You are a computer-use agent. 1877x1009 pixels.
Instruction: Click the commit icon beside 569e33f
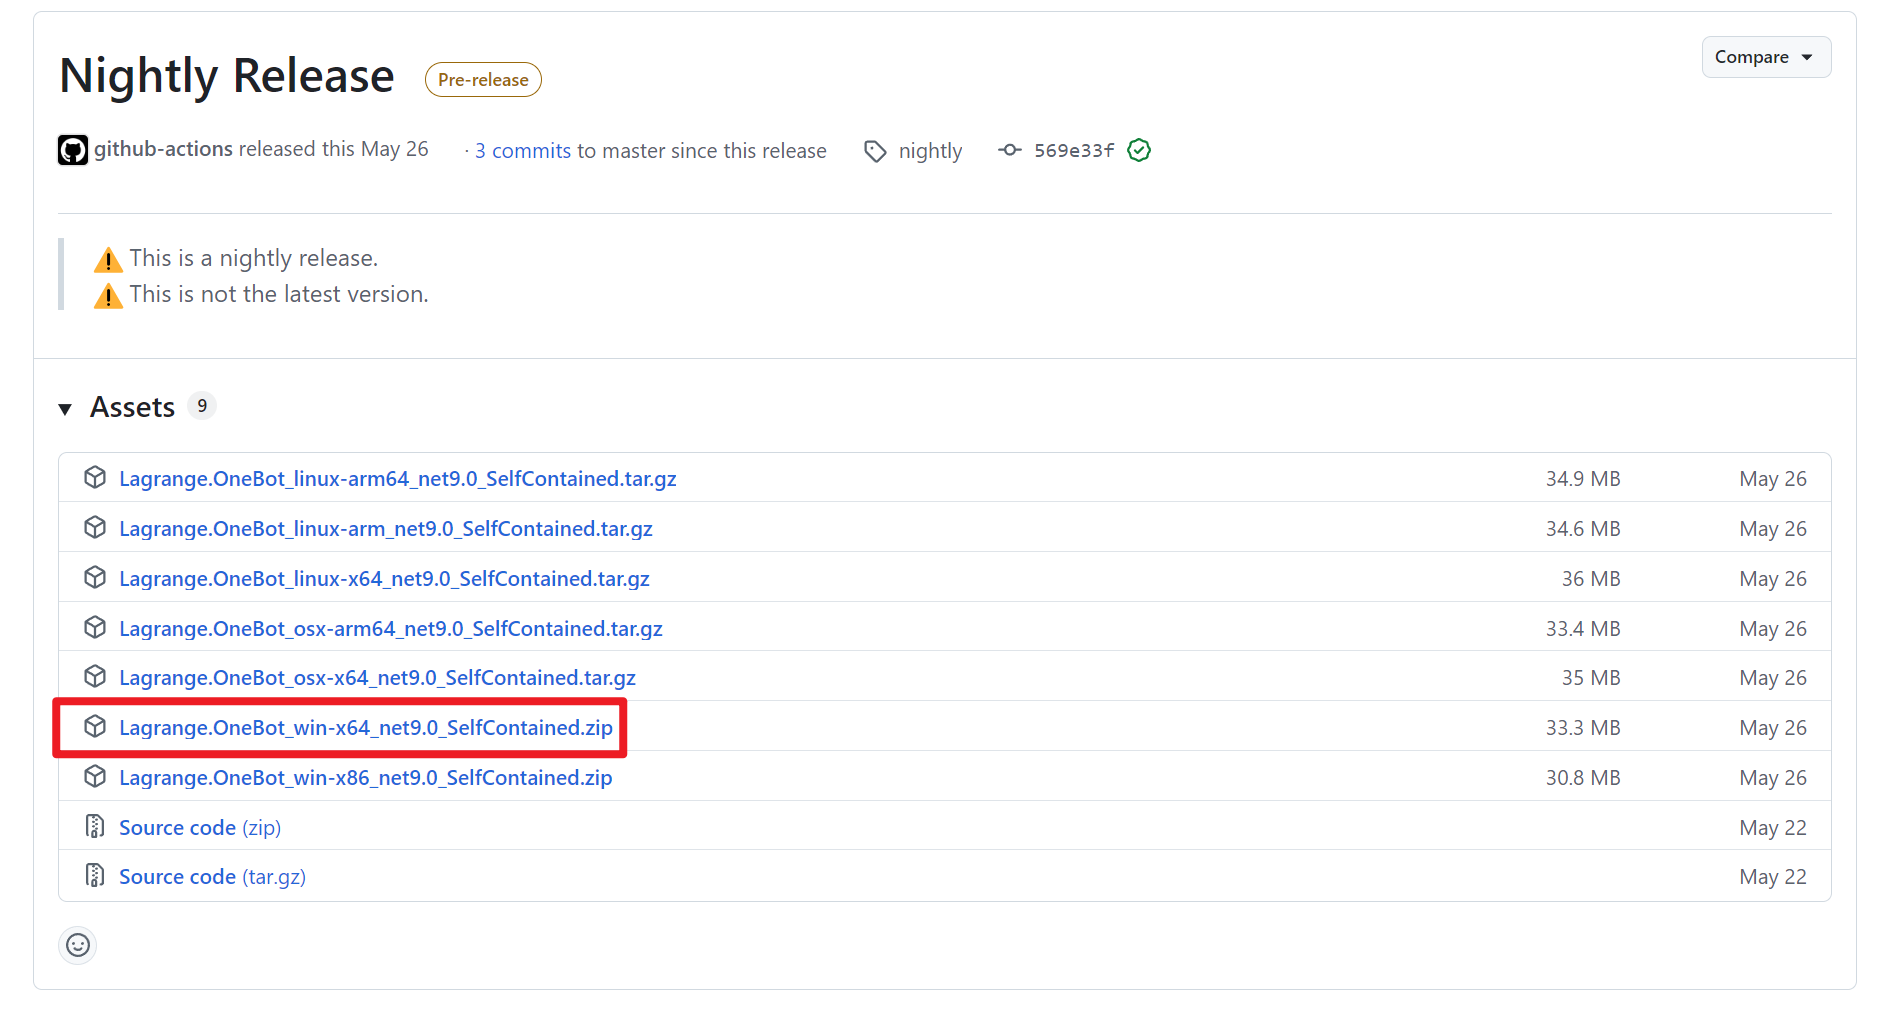pyautogui.click(x=1009, y=150)
